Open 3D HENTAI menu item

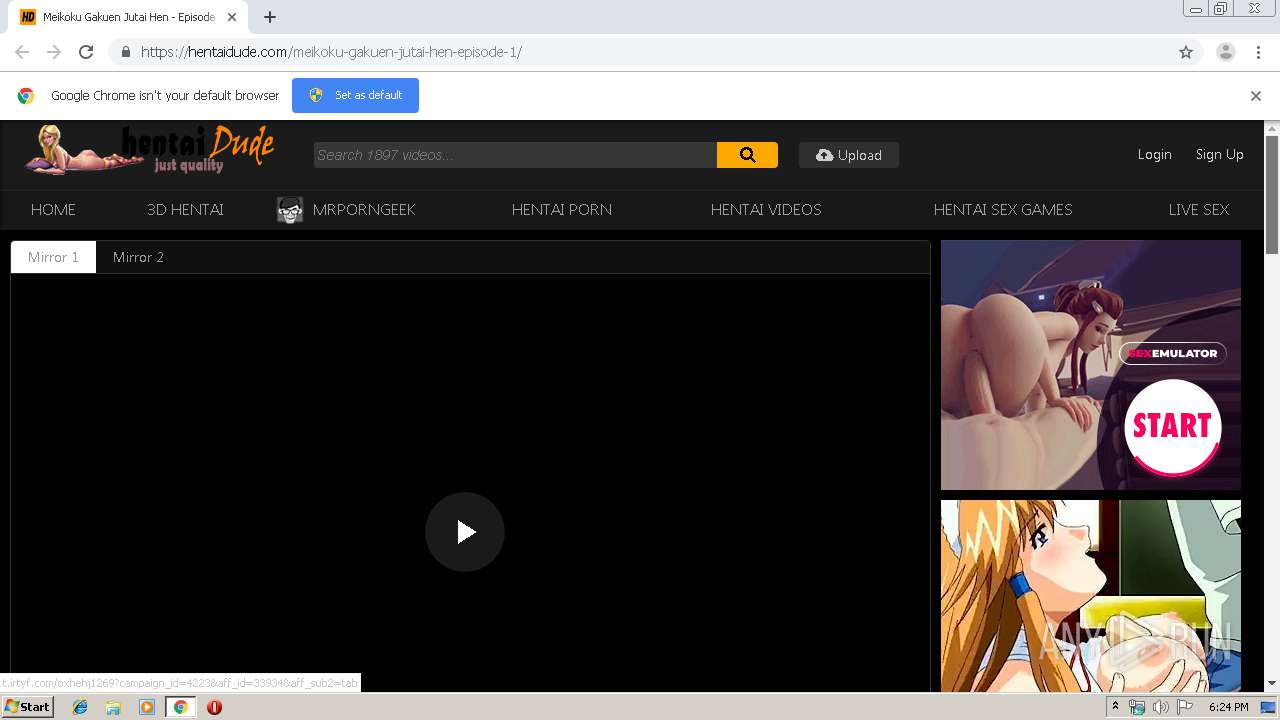click(x=185, y=209)
